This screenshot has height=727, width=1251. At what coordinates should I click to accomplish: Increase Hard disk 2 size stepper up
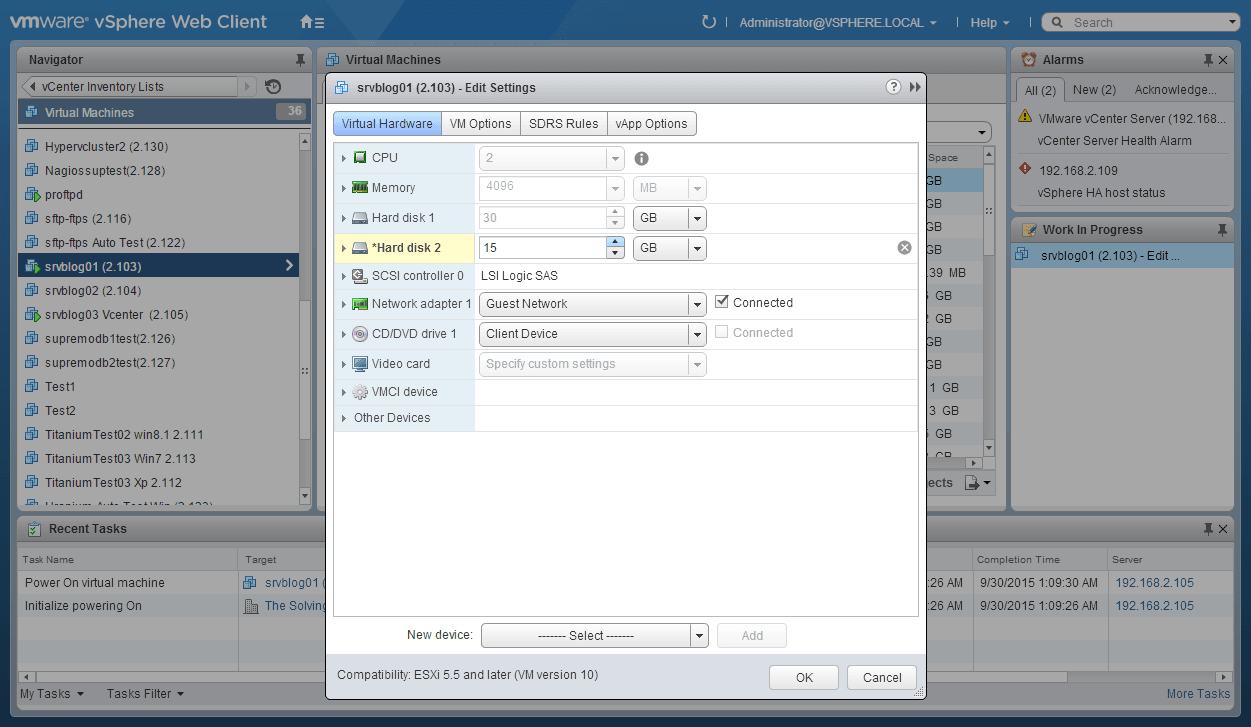tap(616, 242)
